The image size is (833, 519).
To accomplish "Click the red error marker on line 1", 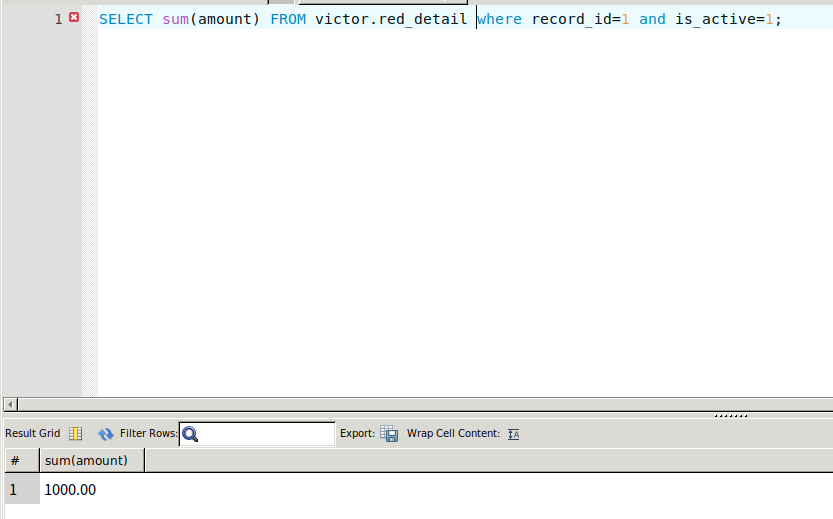I will point(74,18).
